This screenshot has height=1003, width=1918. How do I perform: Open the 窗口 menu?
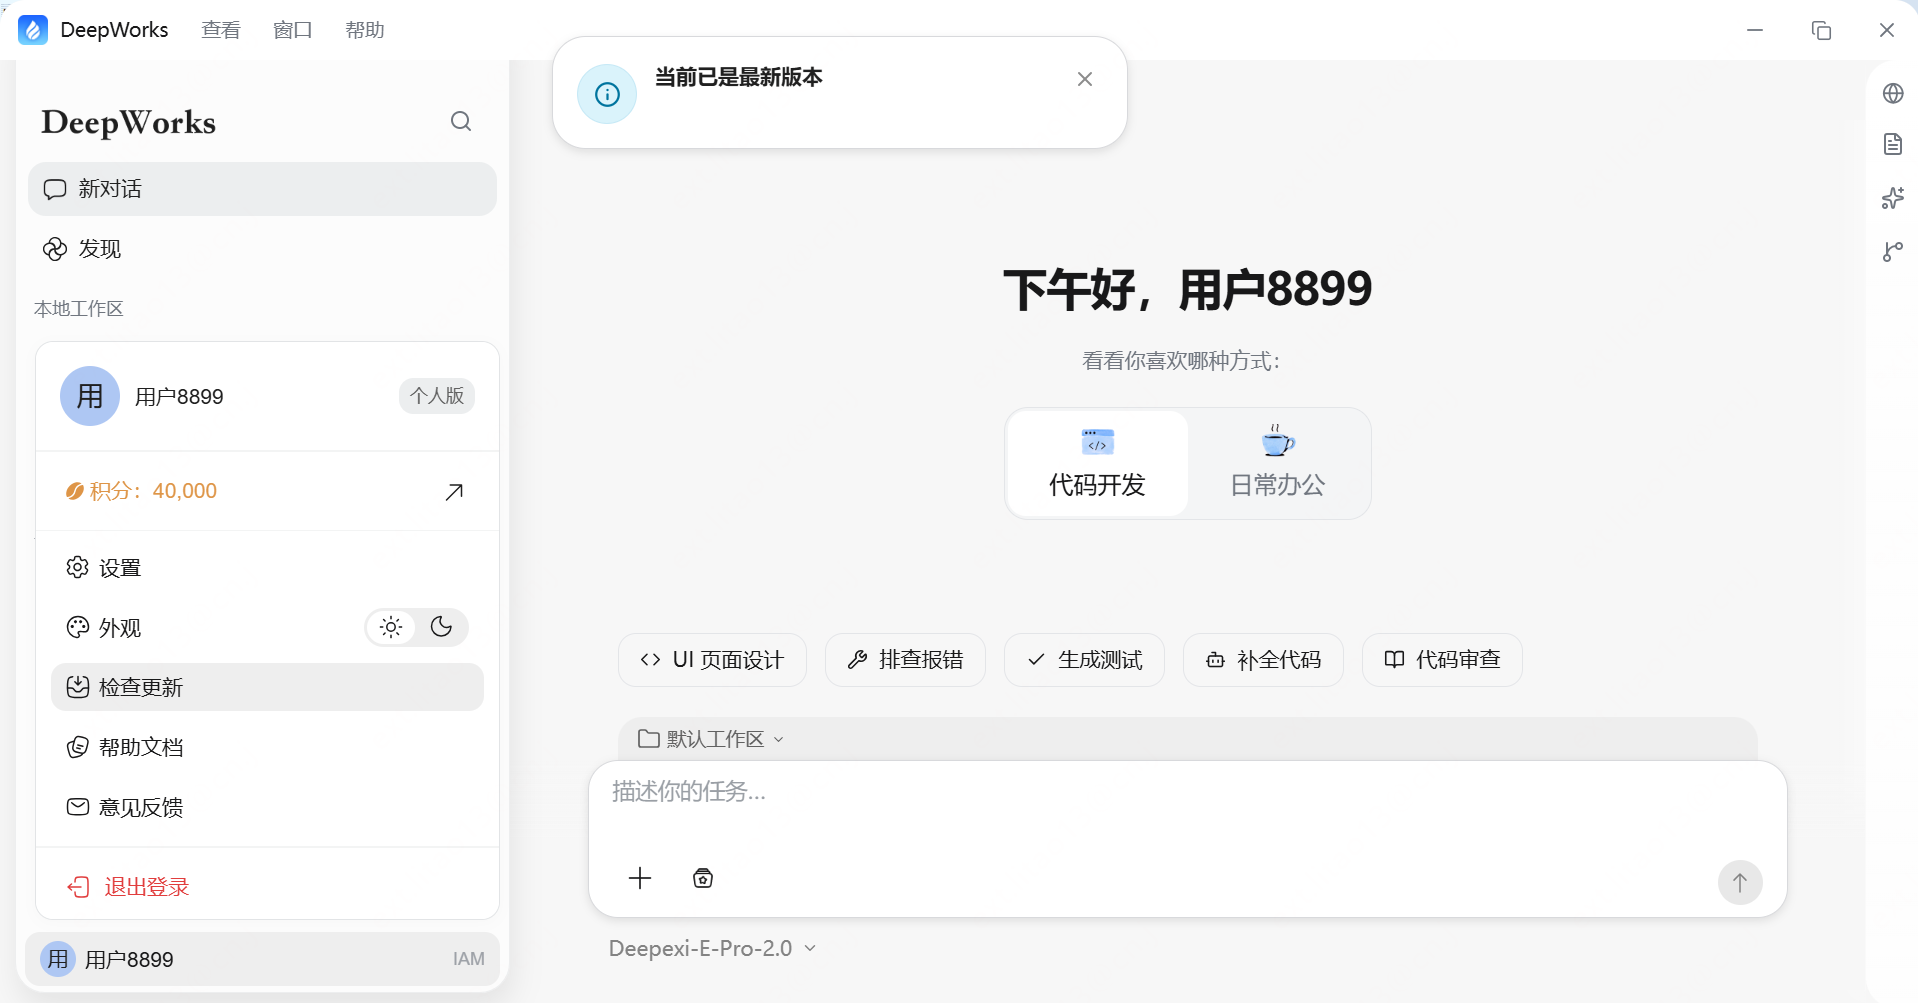pos(293,30)
